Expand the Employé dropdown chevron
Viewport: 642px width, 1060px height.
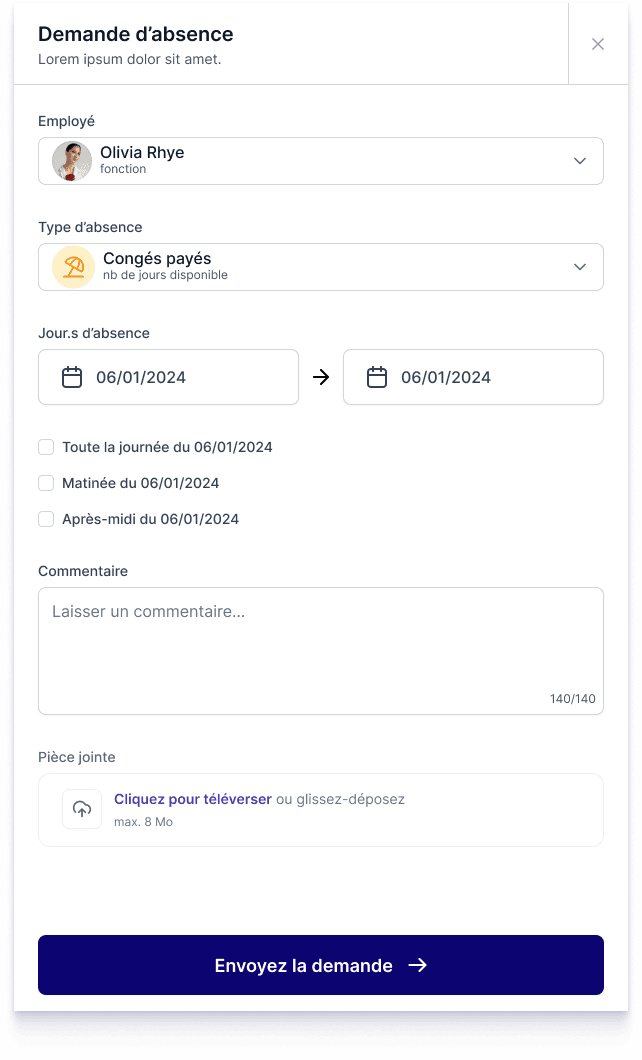point(580,161)
